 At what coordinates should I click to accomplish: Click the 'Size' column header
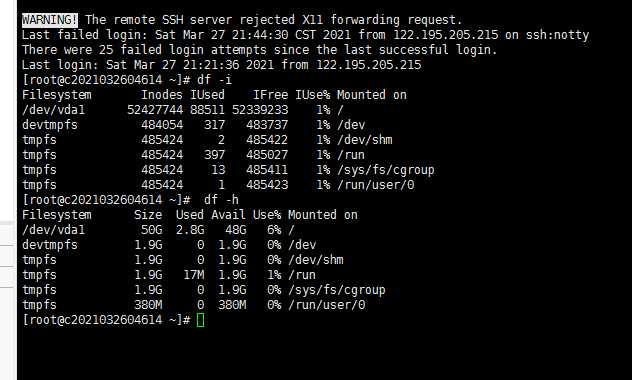coord(148,215)
